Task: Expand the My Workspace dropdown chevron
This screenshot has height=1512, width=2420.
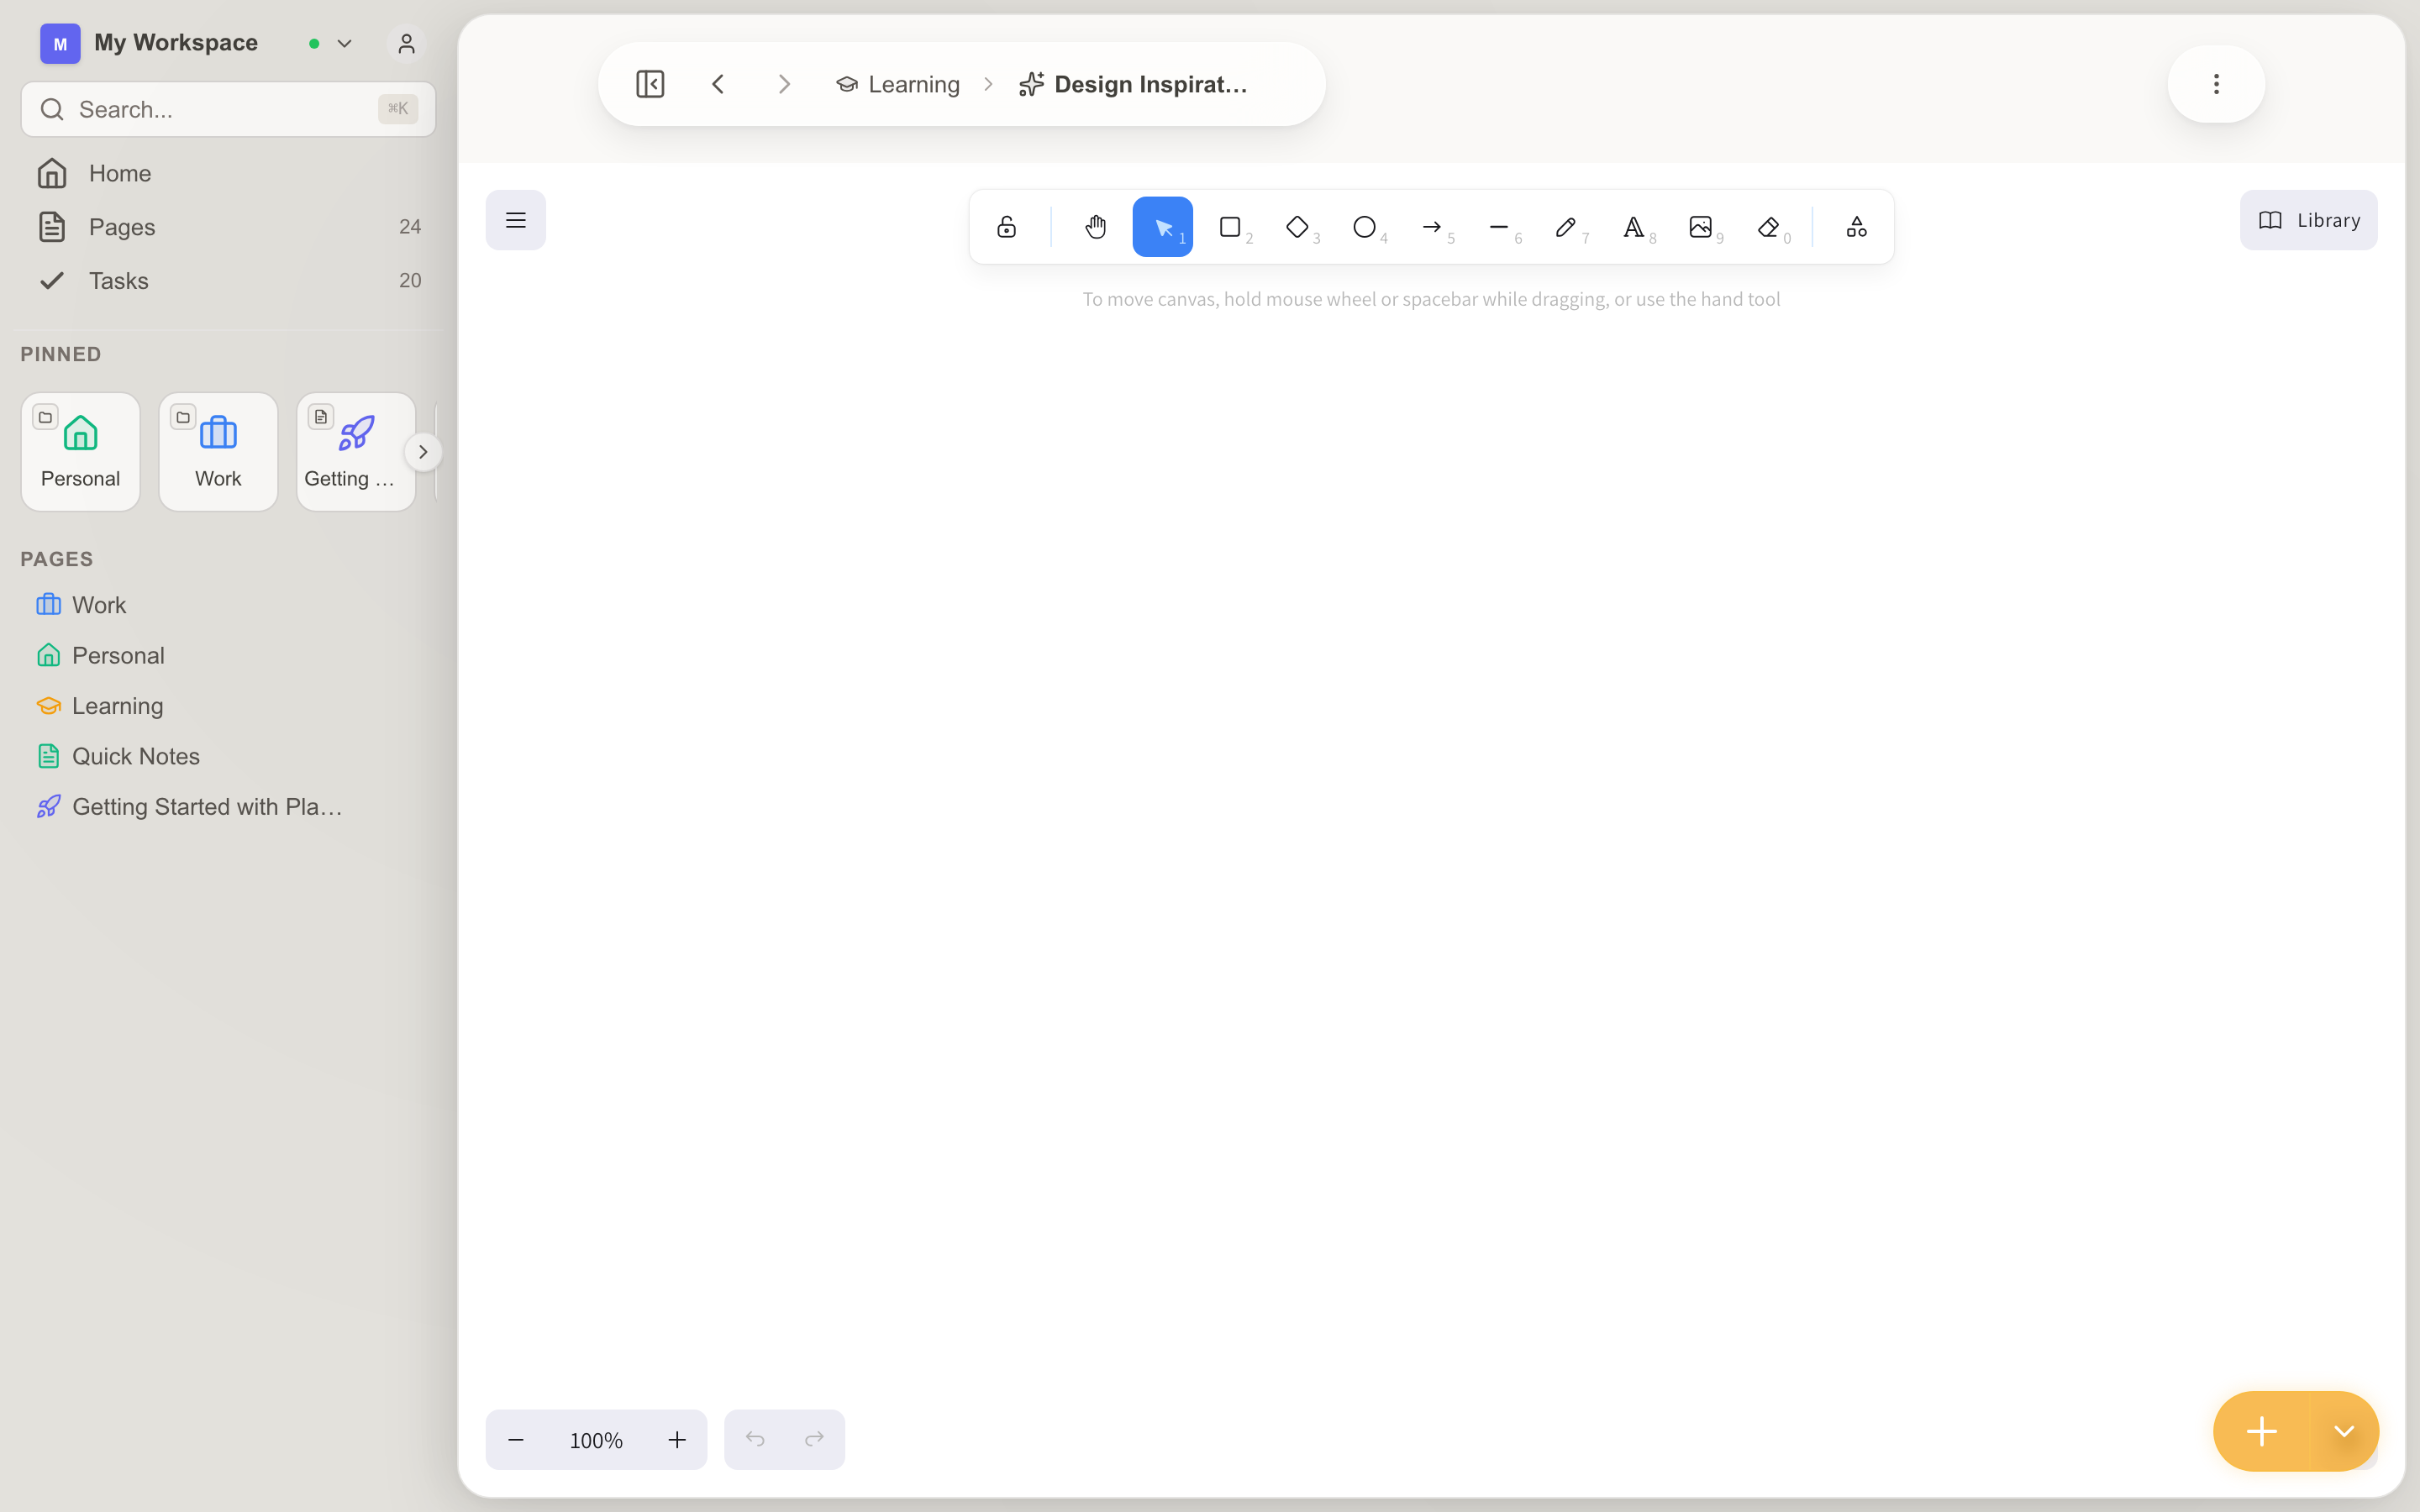Action: click(345, 44)
